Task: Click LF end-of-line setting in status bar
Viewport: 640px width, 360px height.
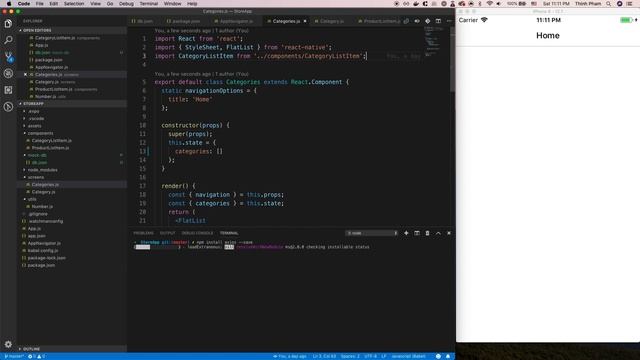Action: click(x=384, y=356)
